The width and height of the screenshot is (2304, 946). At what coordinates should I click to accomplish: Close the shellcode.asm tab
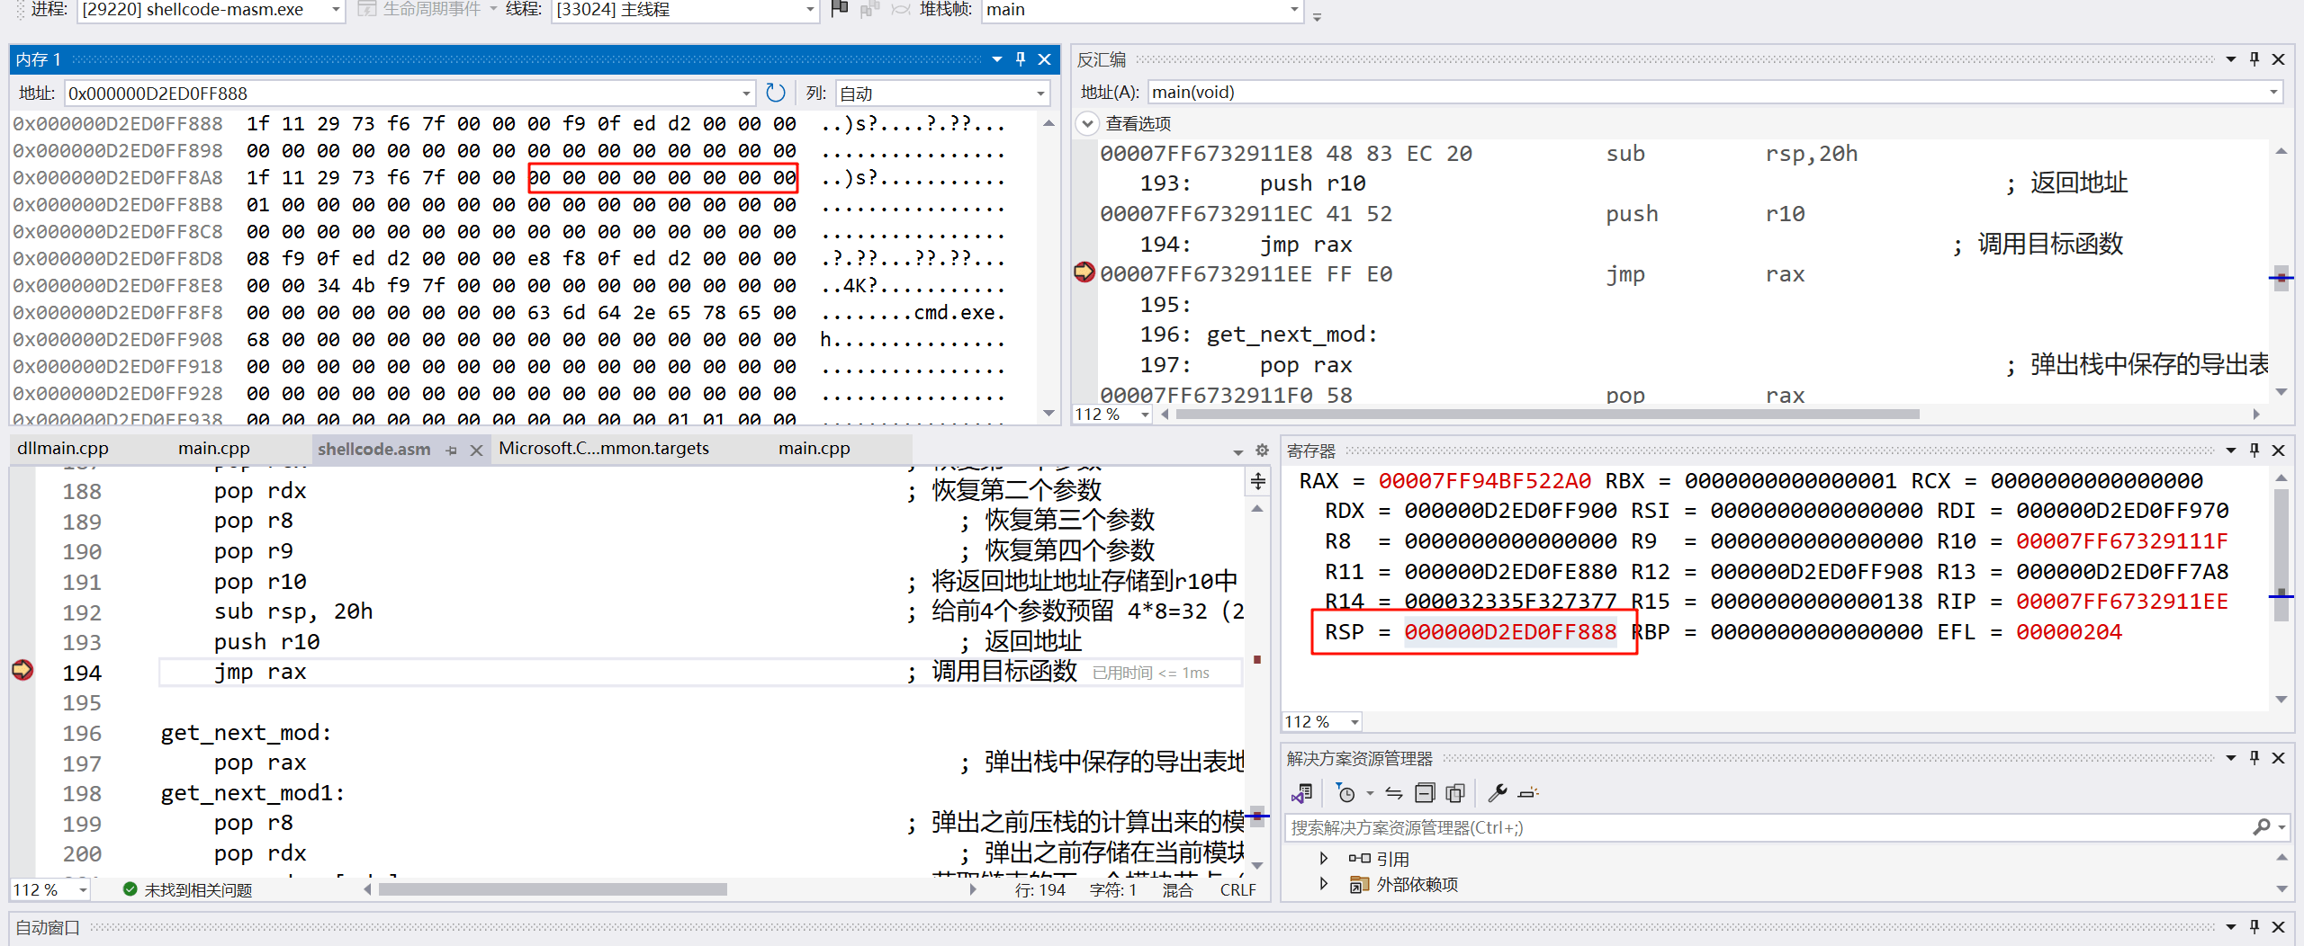pos(476,450)
